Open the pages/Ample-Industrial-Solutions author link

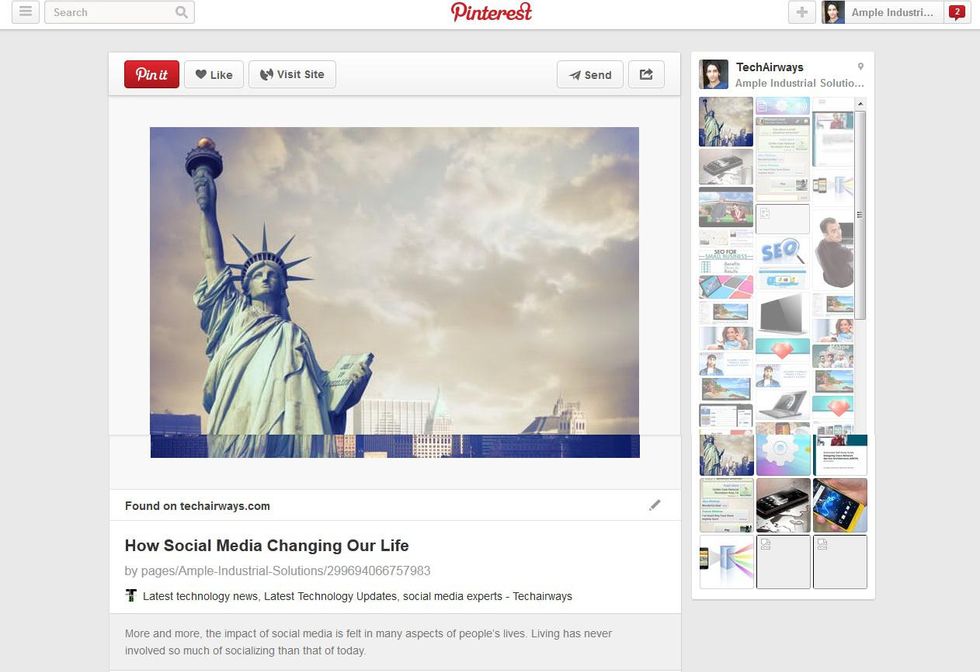click(x=277, y=571)
